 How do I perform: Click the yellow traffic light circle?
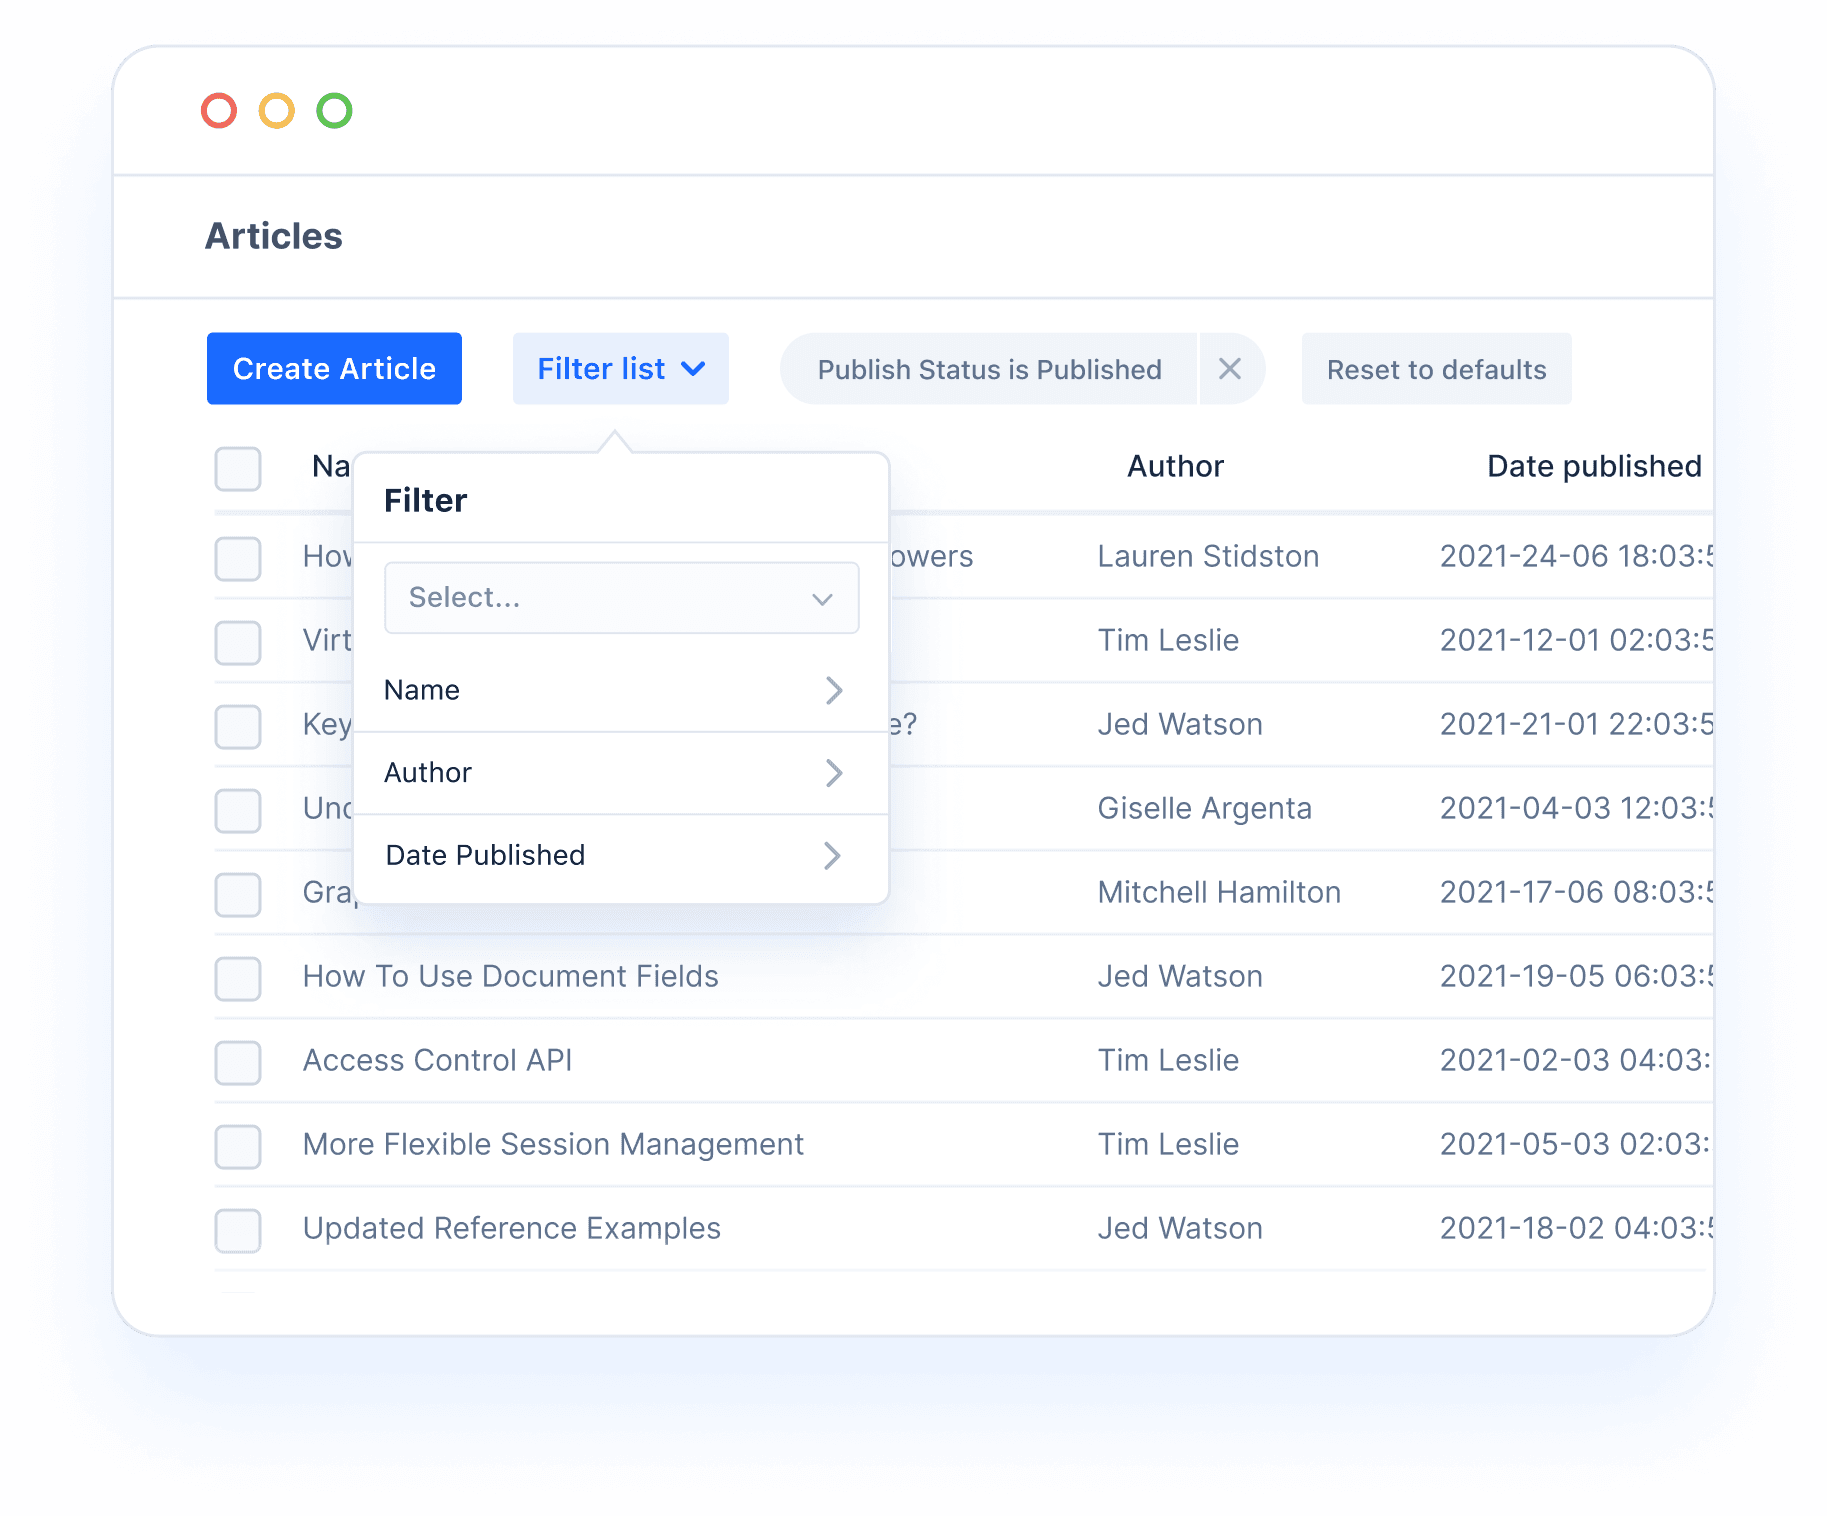point(276,111)
